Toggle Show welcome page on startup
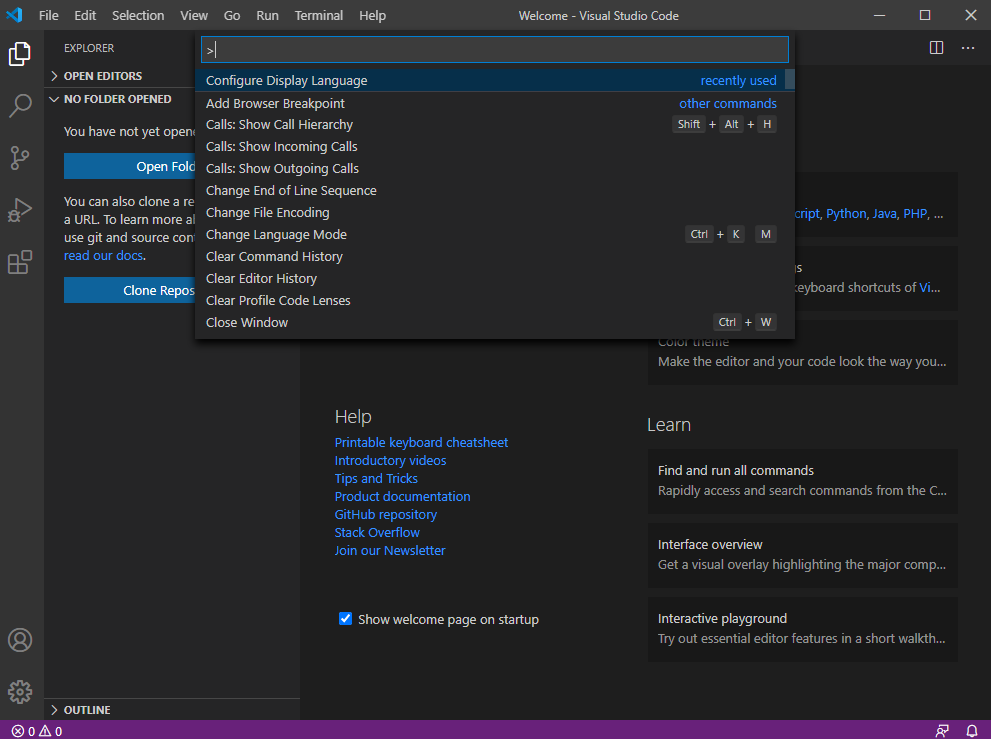Image resolution: width=991 pixels, height=739 pixels. (346, 619)
